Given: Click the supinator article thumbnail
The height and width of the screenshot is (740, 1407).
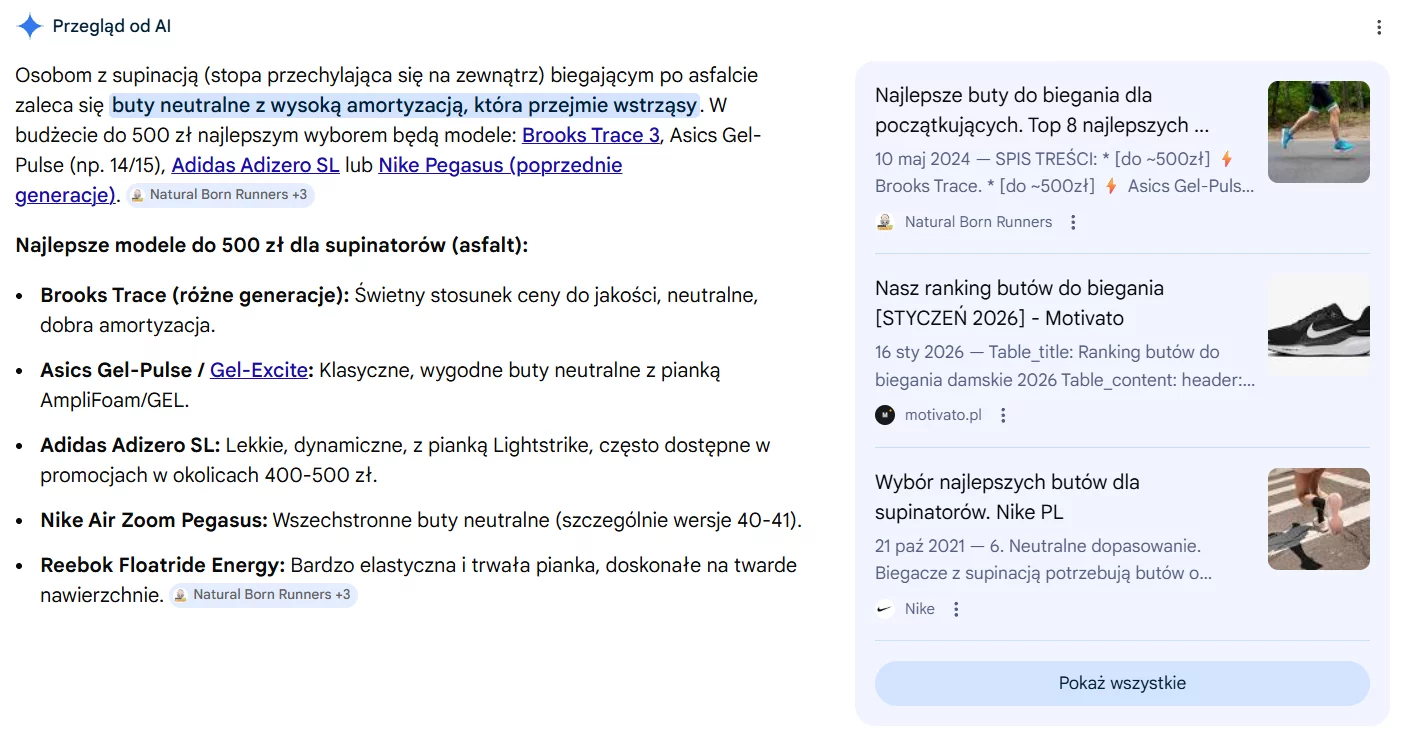Looking at the screenshot, I should (1318, 519).
